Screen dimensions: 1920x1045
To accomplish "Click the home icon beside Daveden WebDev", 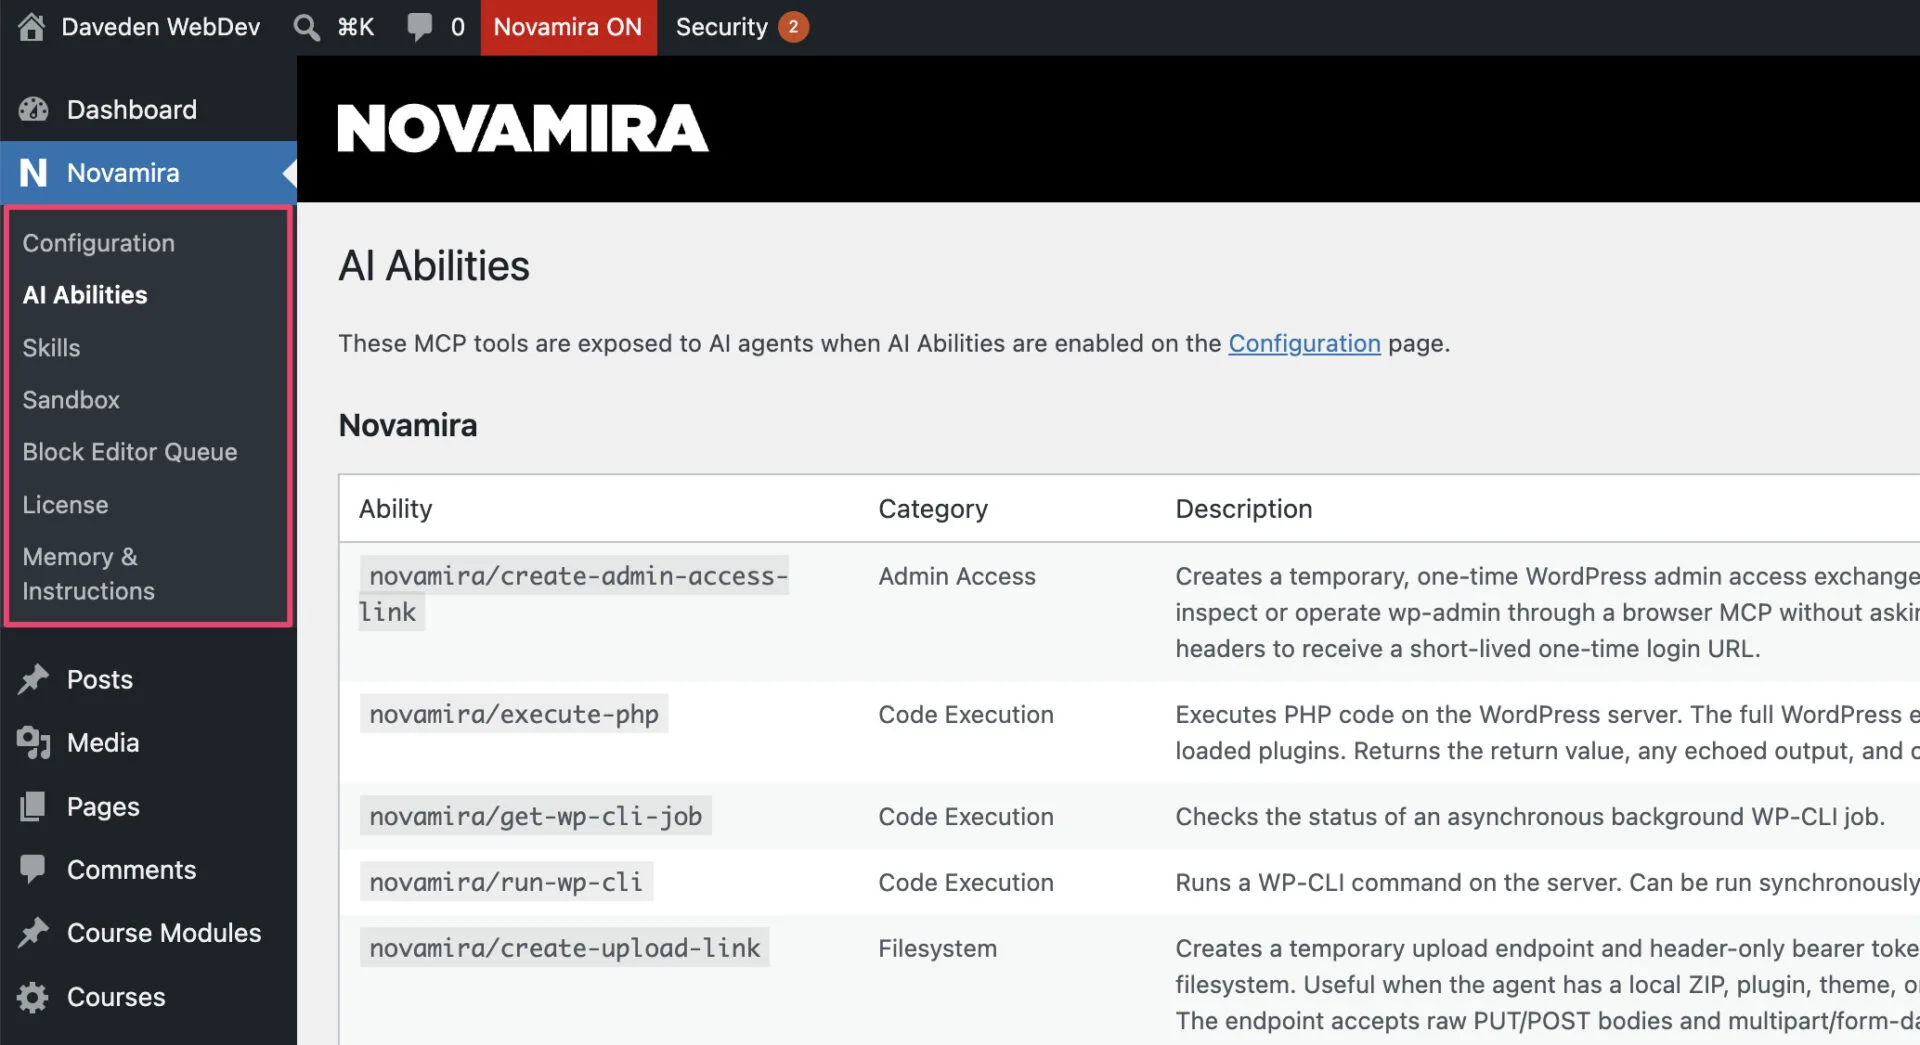I will 31,27.
